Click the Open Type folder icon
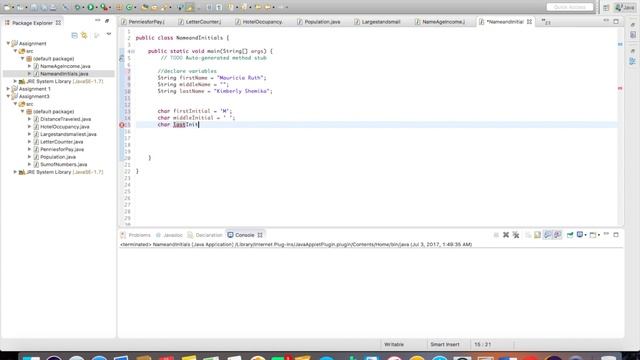 coord(144,7)
